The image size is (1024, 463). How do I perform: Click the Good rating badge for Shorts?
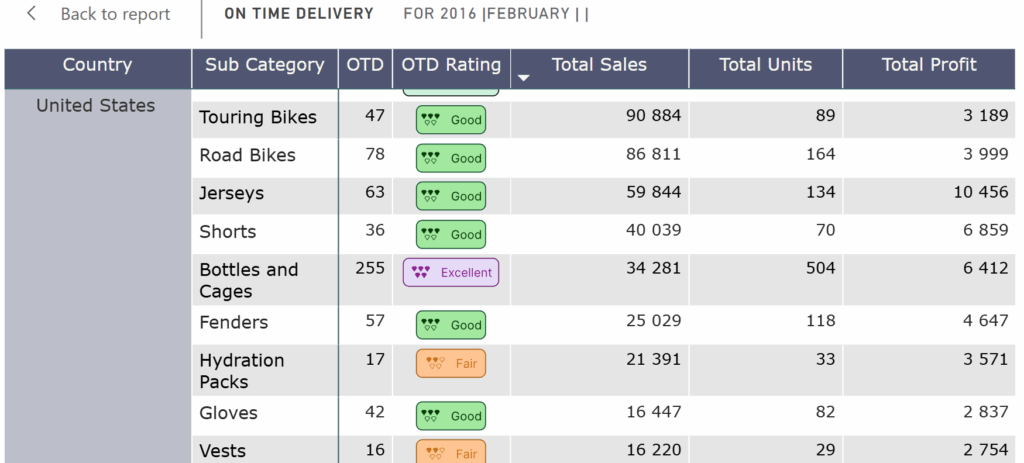tap(451, 234)
